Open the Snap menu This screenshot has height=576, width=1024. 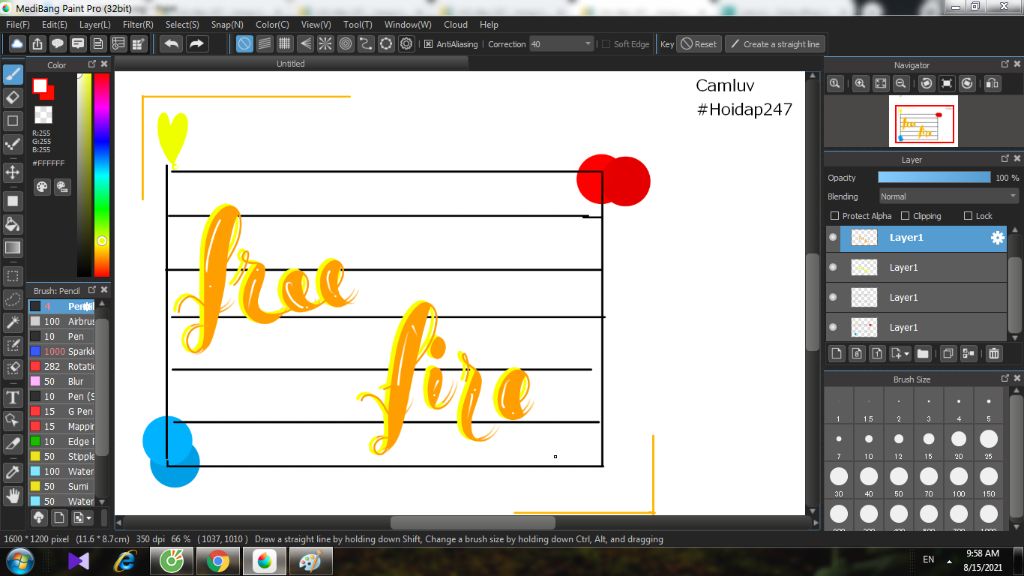point(227,25)
